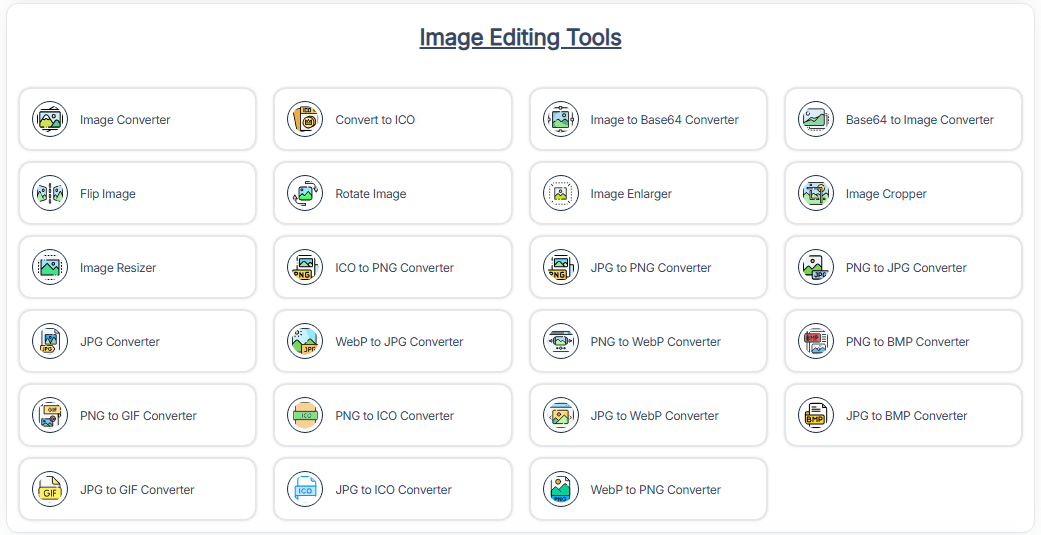Viewport: 1041px width, 535px height.
Task: Go to the PNG to WebP Converter label
Action: (x=655, y=342)
